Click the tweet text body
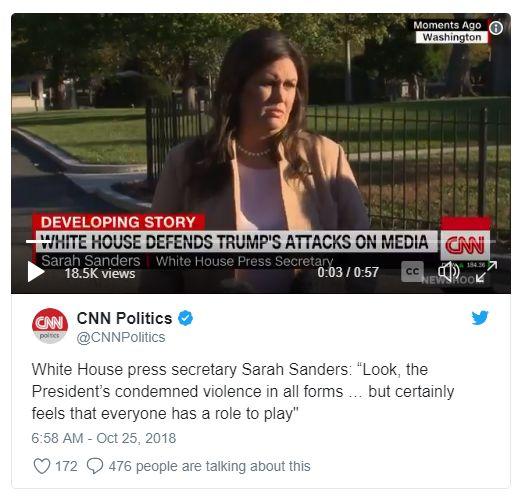Screen dimensions: 523x502 pyautogui.click(x=243, y=392)
